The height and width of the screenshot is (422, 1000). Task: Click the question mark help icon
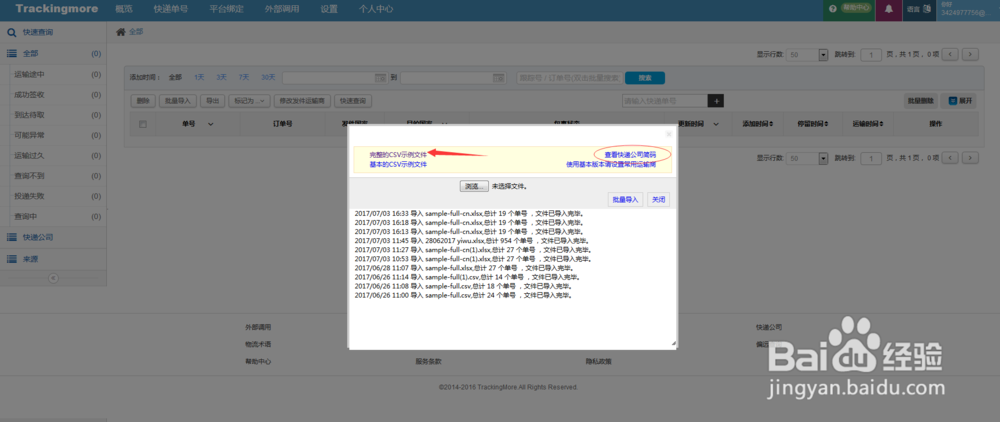tap(832, 9)
